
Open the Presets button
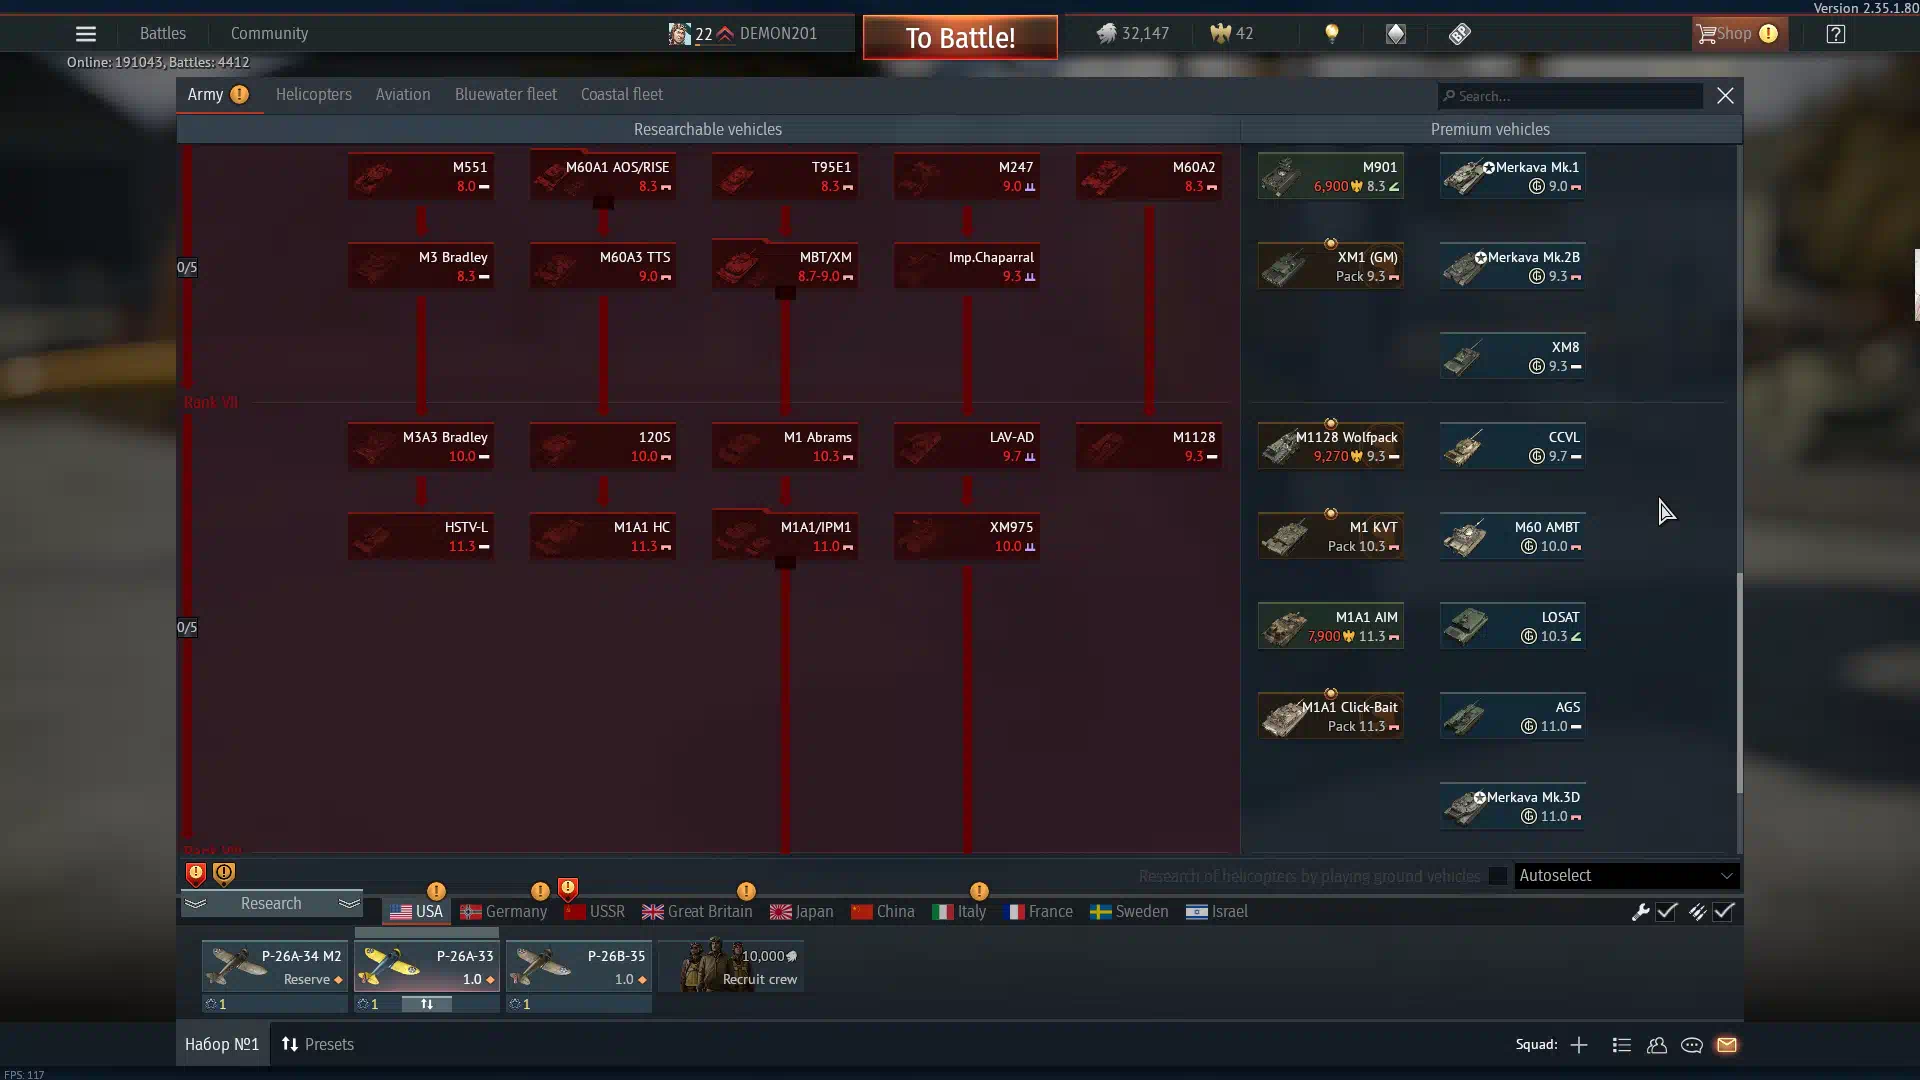318,1045
